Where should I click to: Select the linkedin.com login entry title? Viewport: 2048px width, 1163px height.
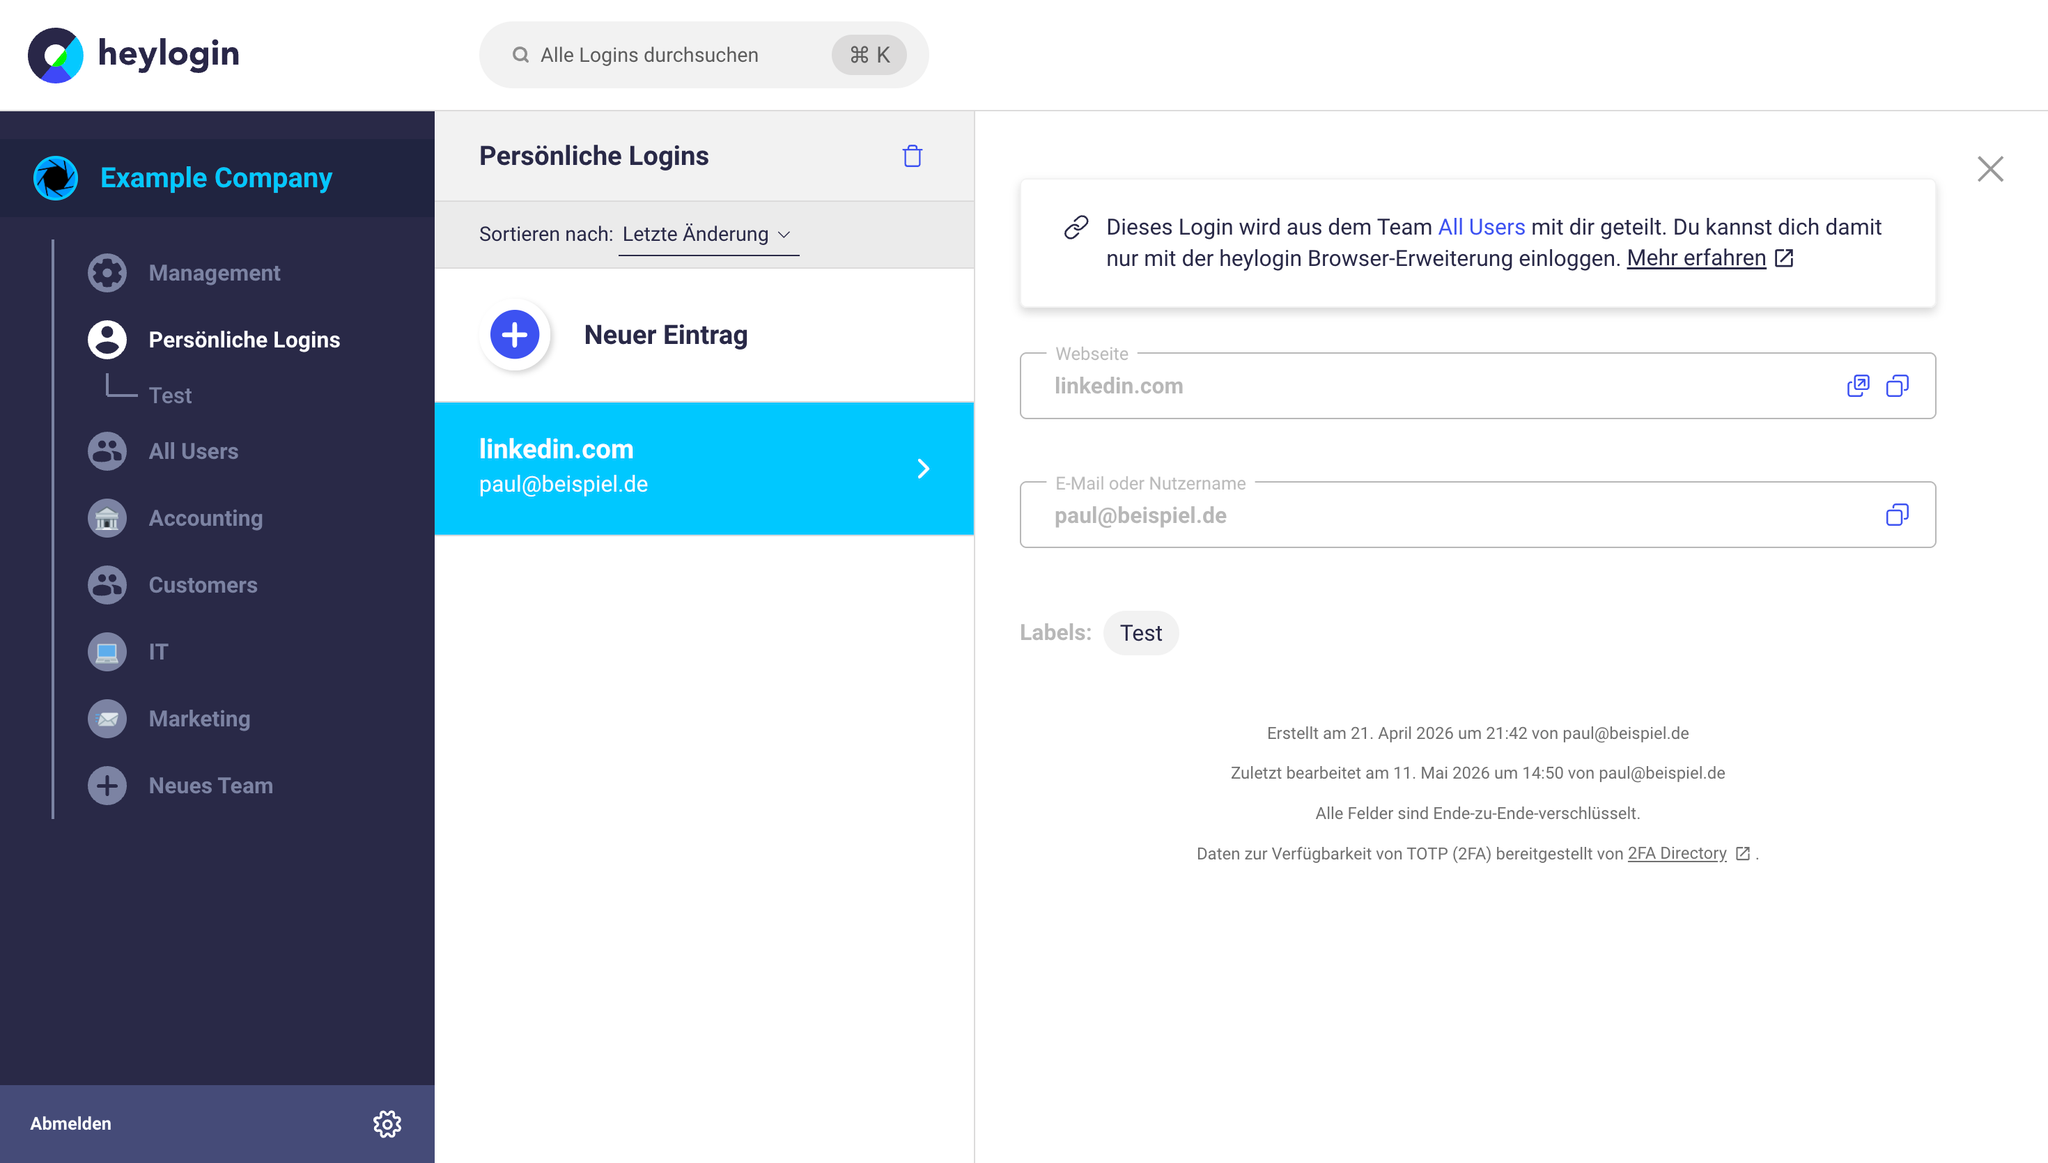pos(556,449)
